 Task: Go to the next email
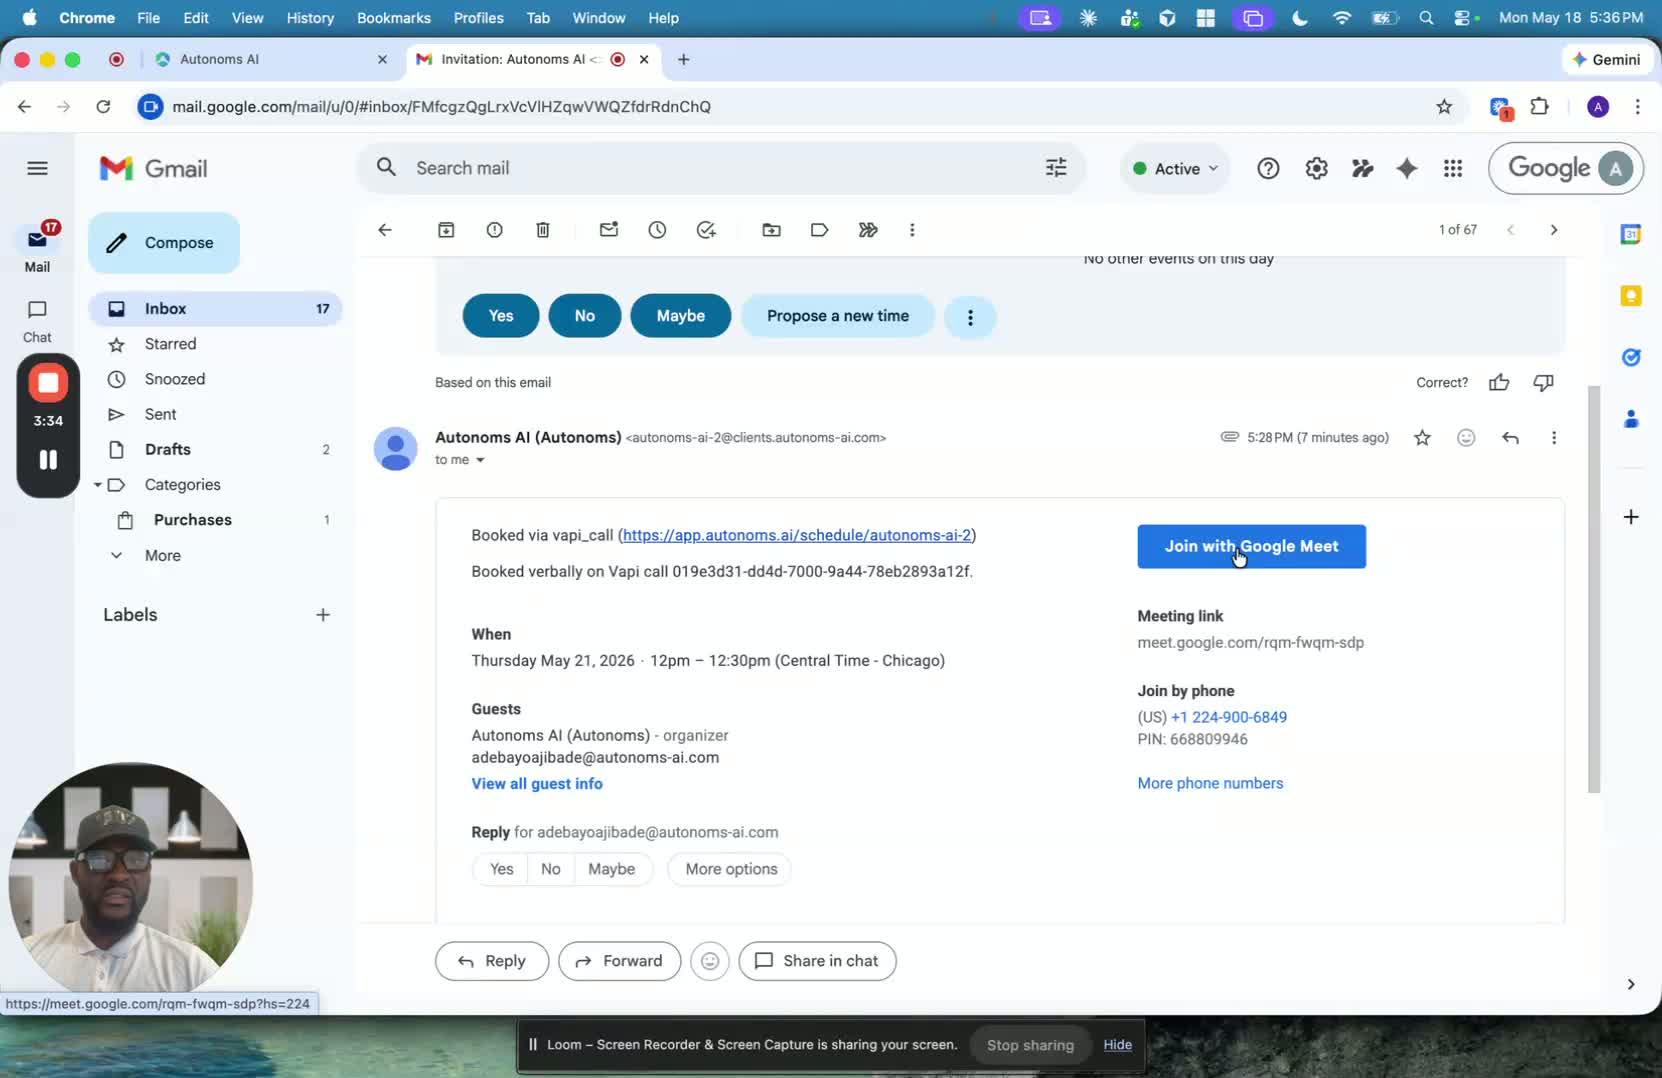tap(1554, 230)
